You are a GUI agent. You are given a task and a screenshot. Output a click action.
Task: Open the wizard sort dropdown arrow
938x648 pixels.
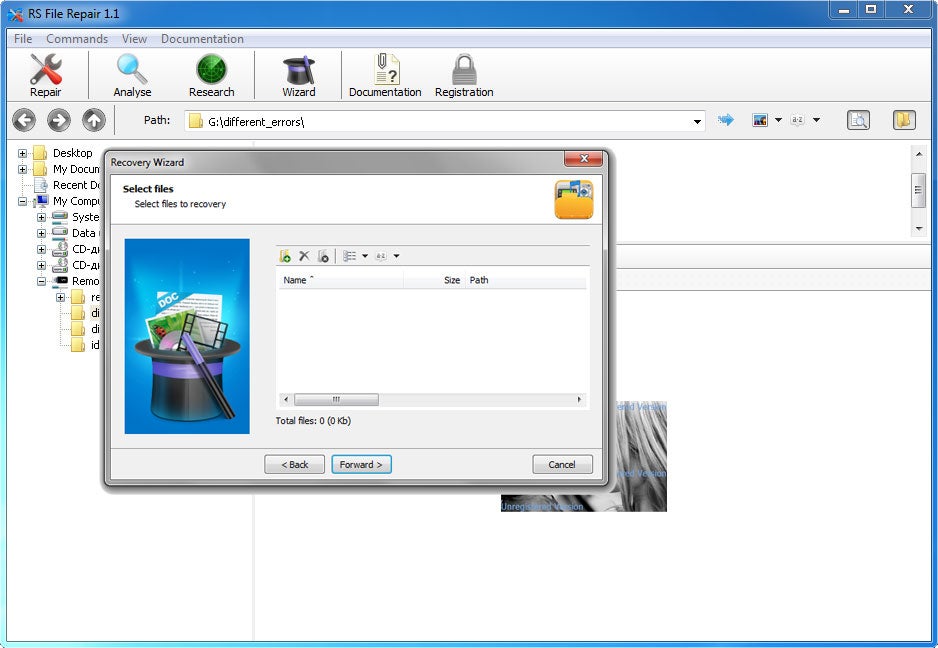[x=396, y=256]
